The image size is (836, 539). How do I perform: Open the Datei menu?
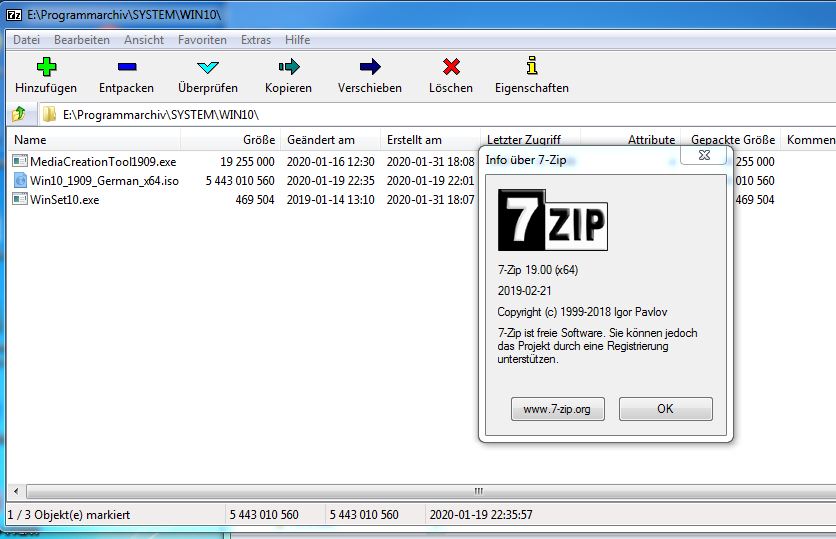pos(27,40)
